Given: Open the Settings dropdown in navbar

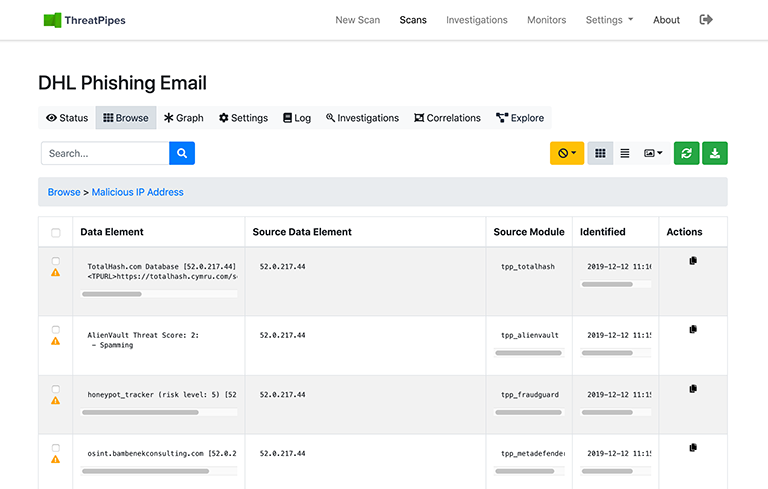Looking at the screenshot, I should coord(609,20).
